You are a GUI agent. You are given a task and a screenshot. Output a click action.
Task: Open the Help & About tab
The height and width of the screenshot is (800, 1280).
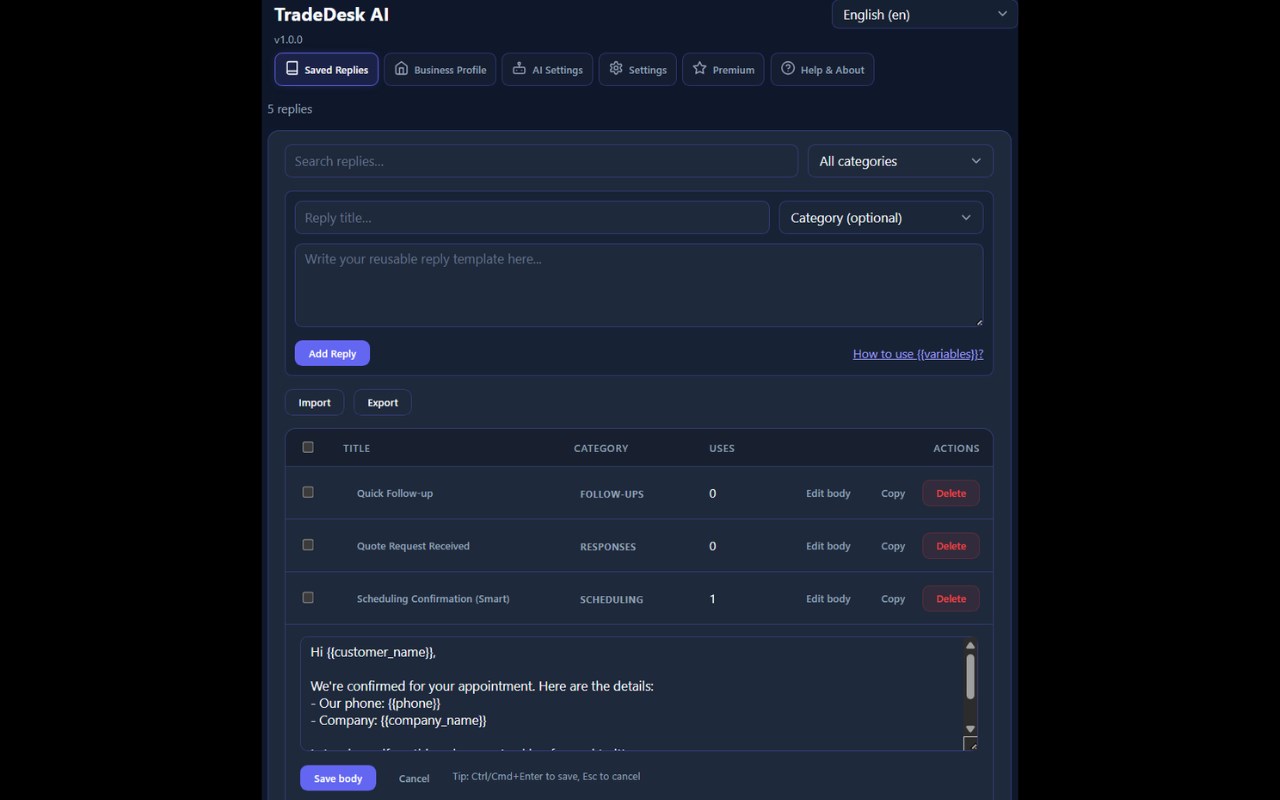[x=822, y=69]
